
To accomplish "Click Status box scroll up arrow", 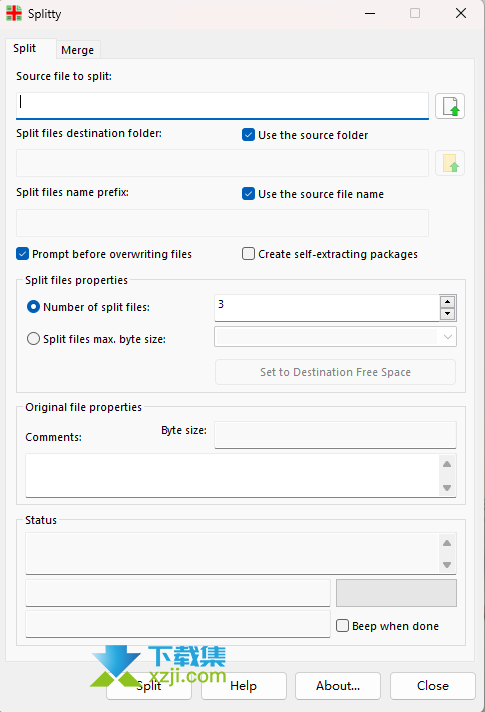I will click(447, 543).
